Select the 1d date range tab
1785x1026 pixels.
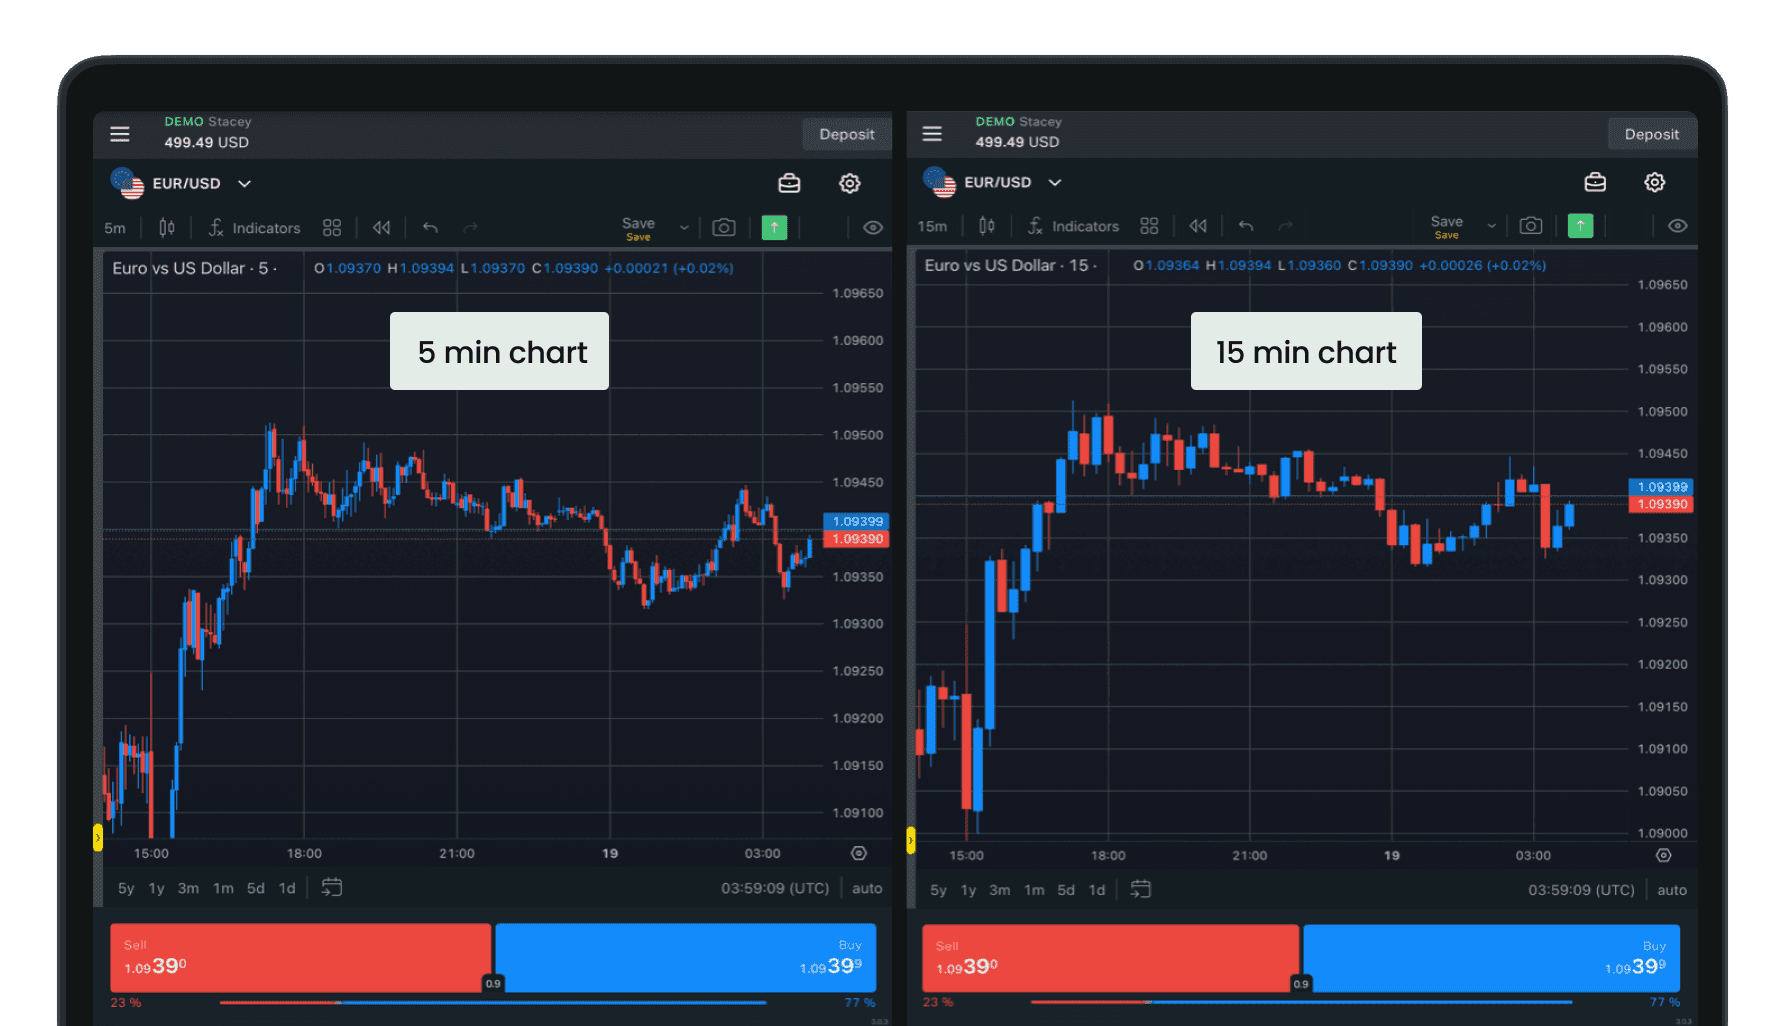(286, 887)
